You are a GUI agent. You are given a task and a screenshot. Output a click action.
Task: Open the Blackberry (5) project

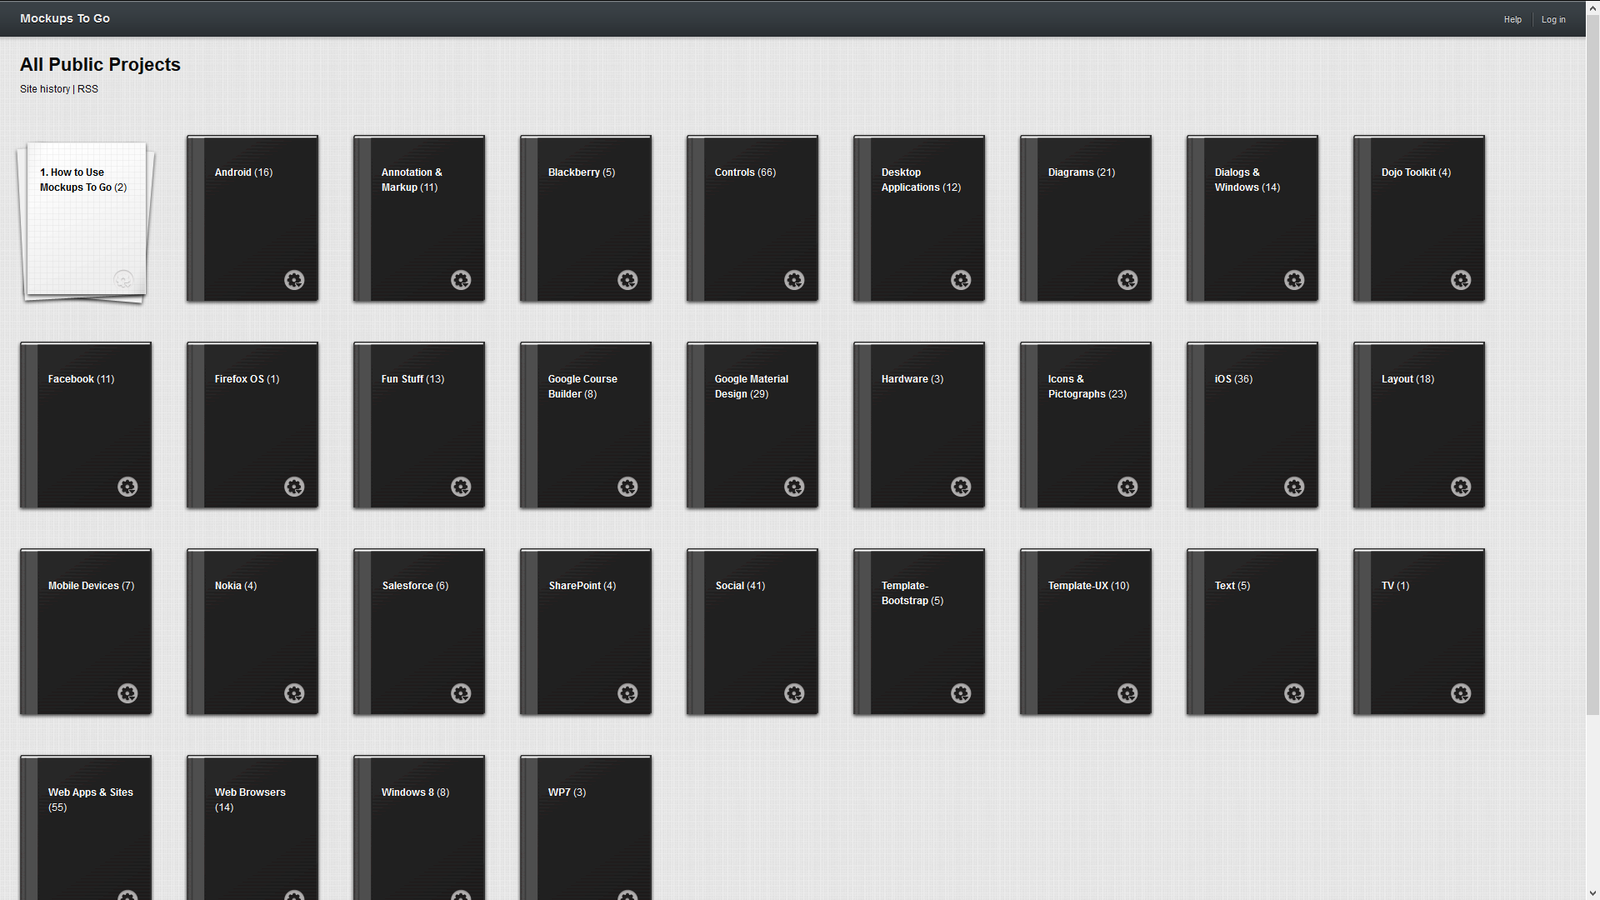tap(586, 218)
